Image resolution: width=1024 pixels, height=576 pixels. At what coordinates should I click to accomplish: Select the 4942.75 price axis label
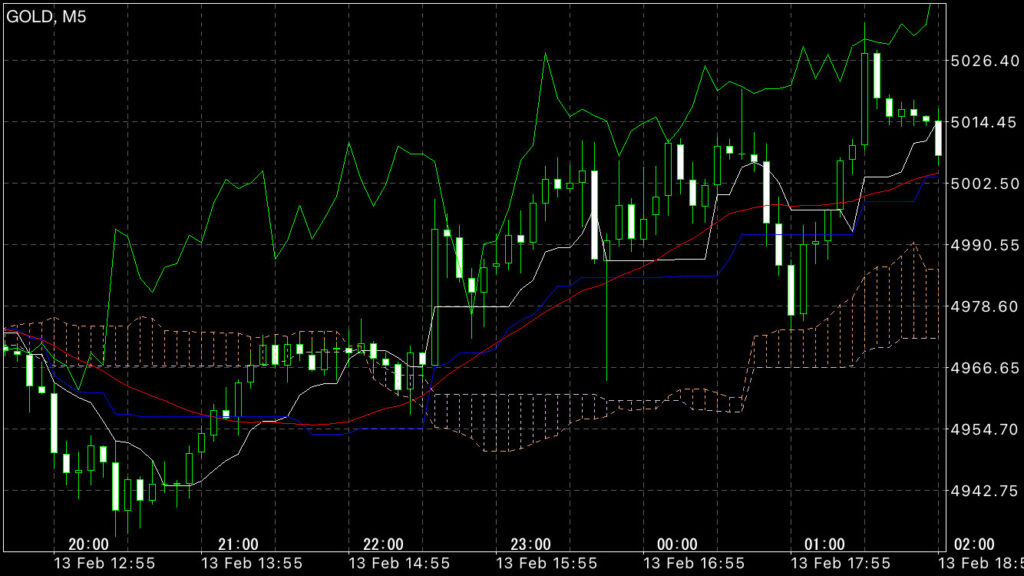tap(985, 491)
